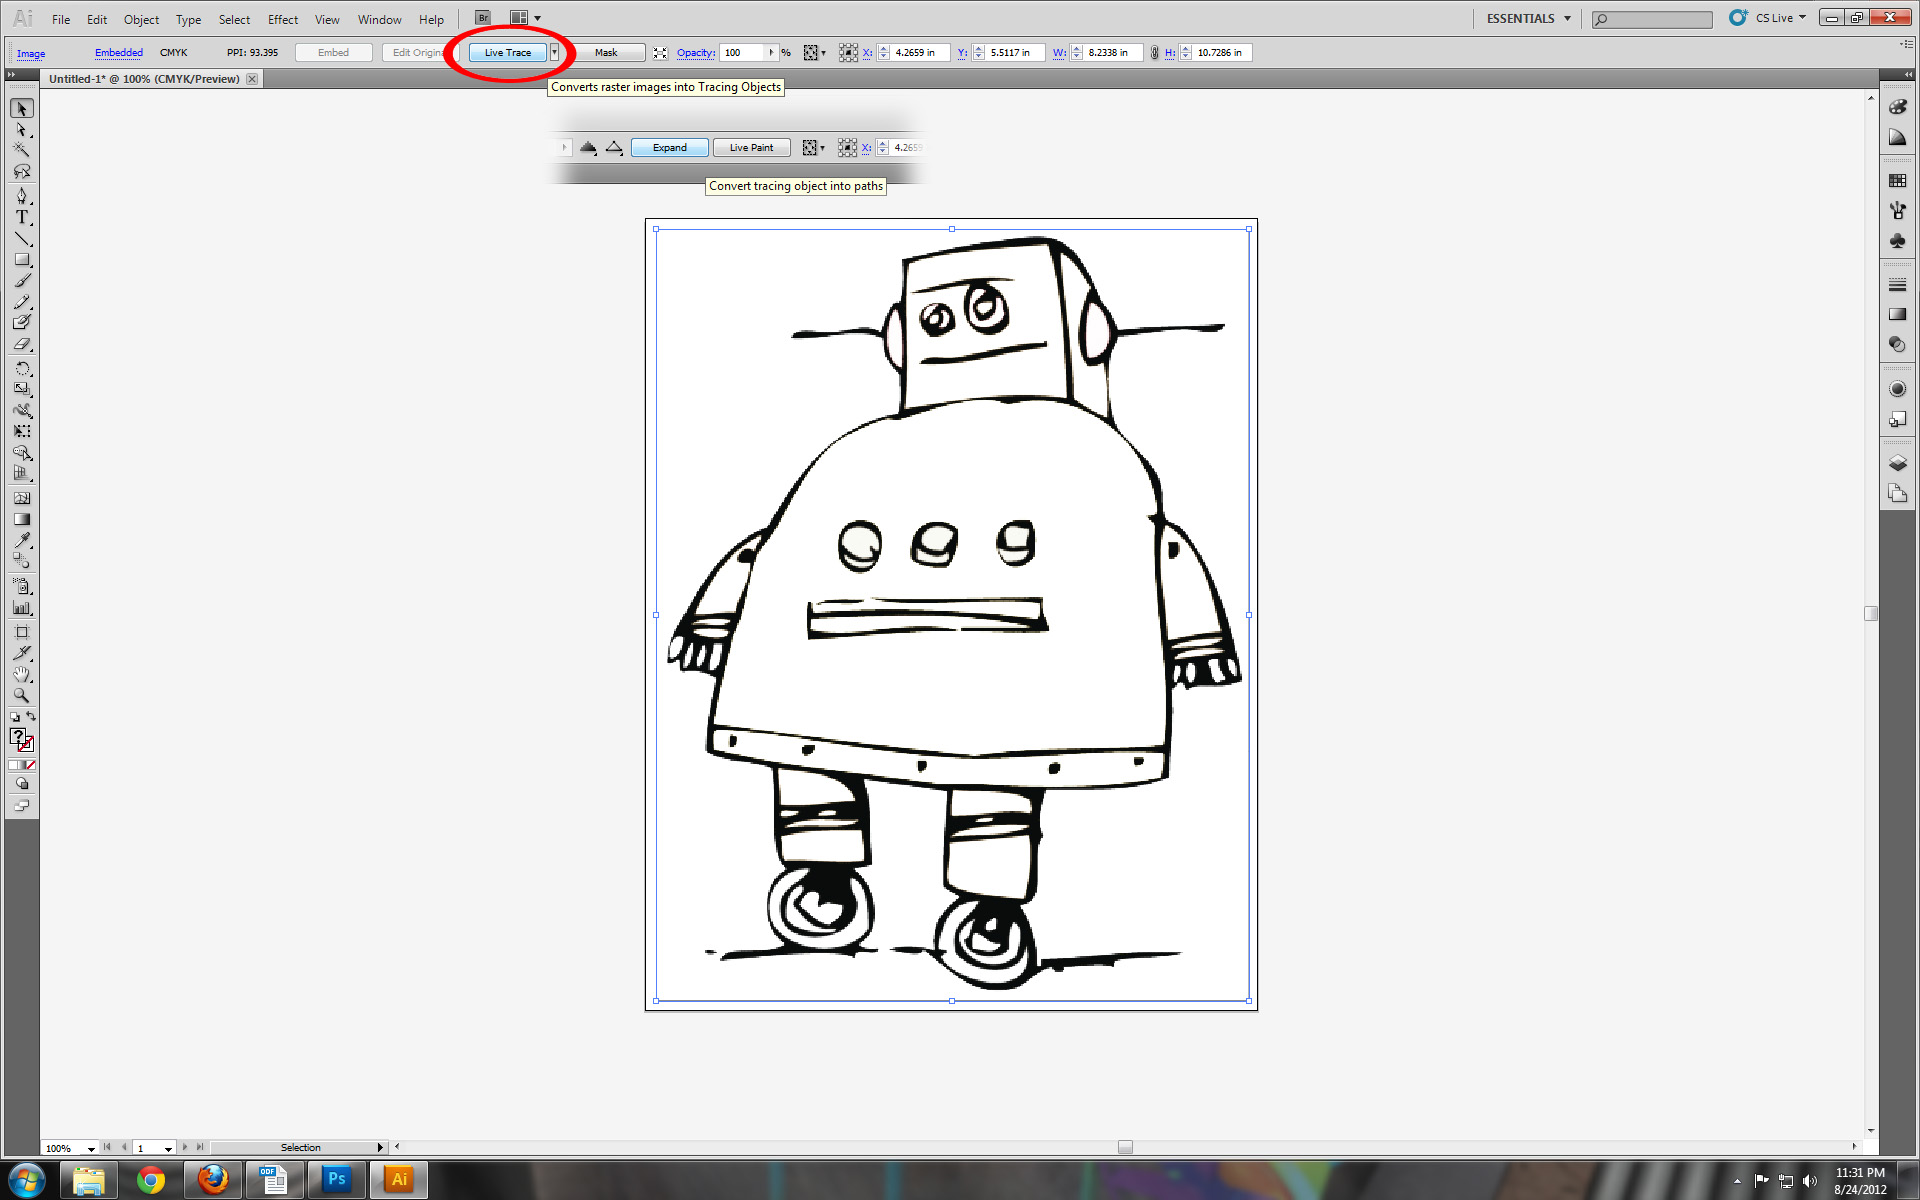Select the Direct Selection tool

(22, 129)
